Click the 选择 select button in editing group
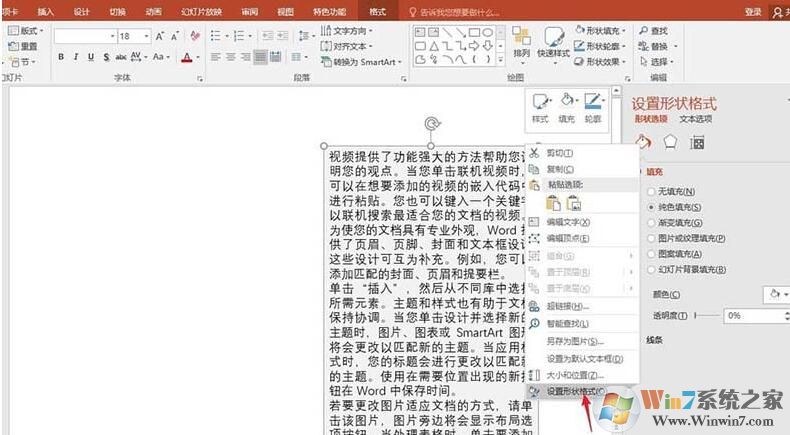 click(x=656, y=62)
